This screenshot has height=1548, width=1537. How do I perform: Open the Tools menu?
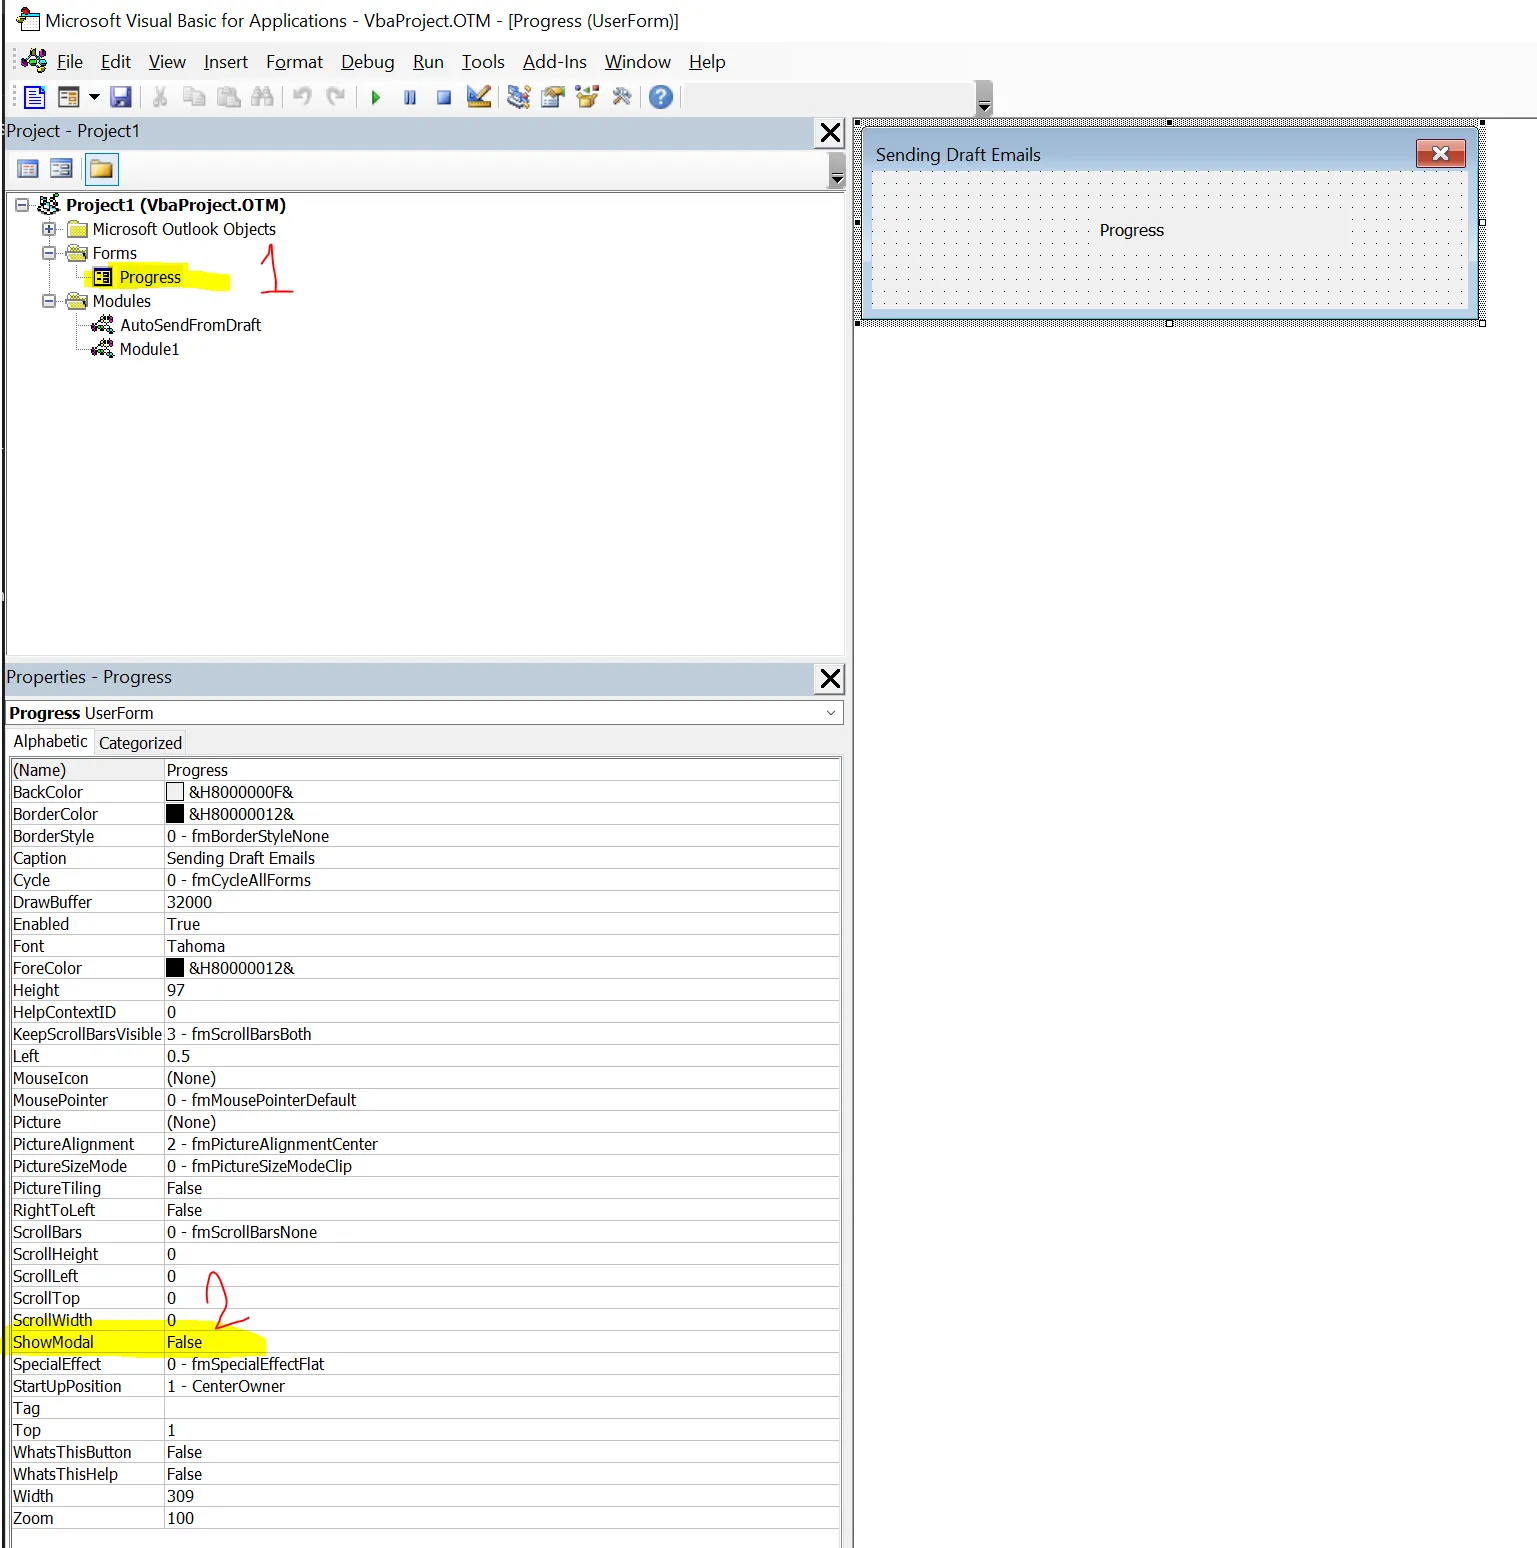pyautogui.click(x=483, y=62)
